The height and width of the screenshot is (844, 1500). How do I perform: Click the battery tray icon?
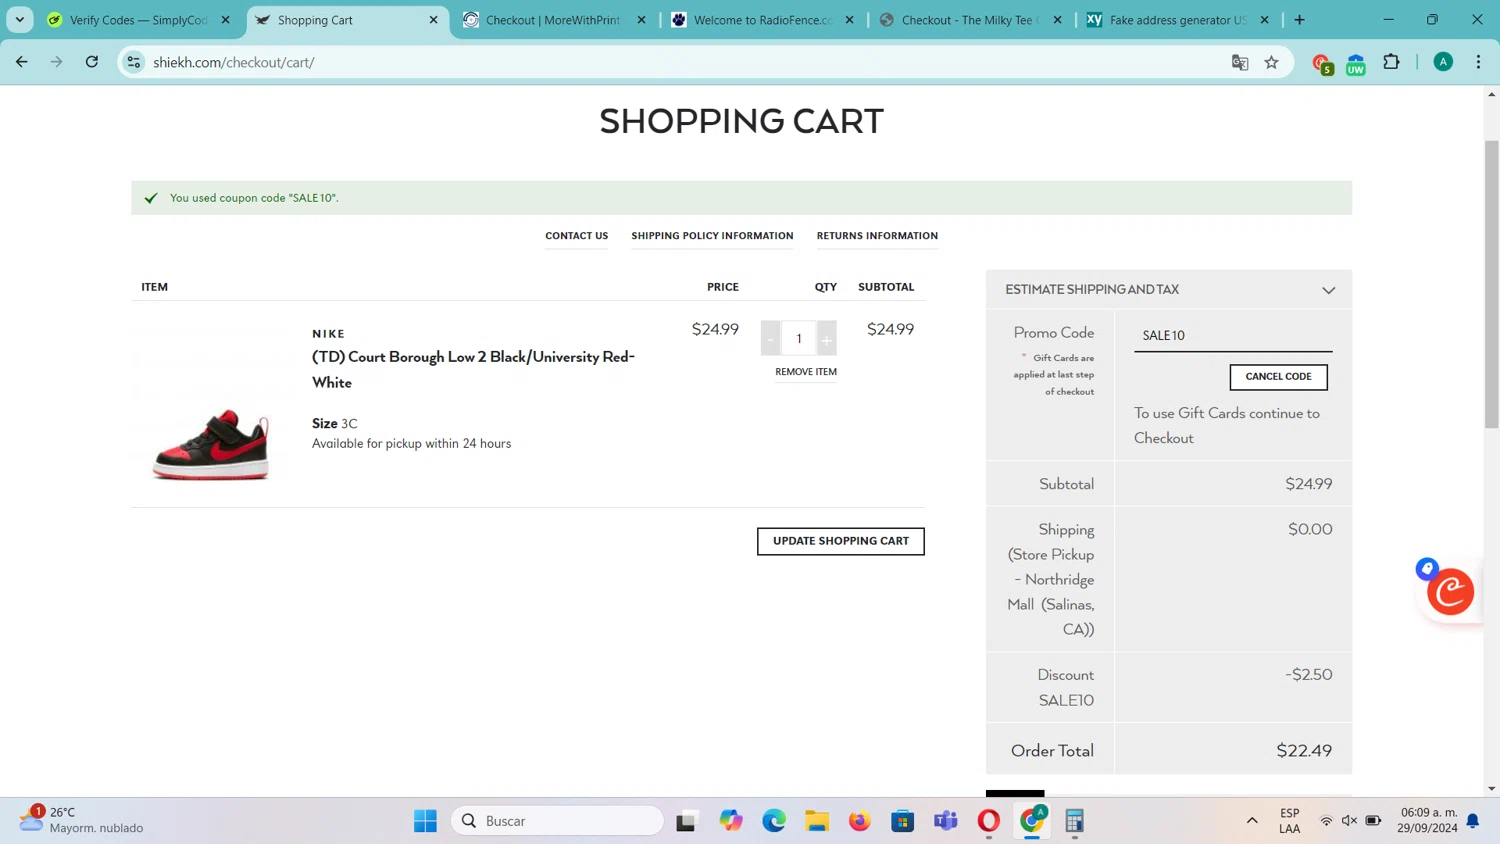pos(1373,821)
